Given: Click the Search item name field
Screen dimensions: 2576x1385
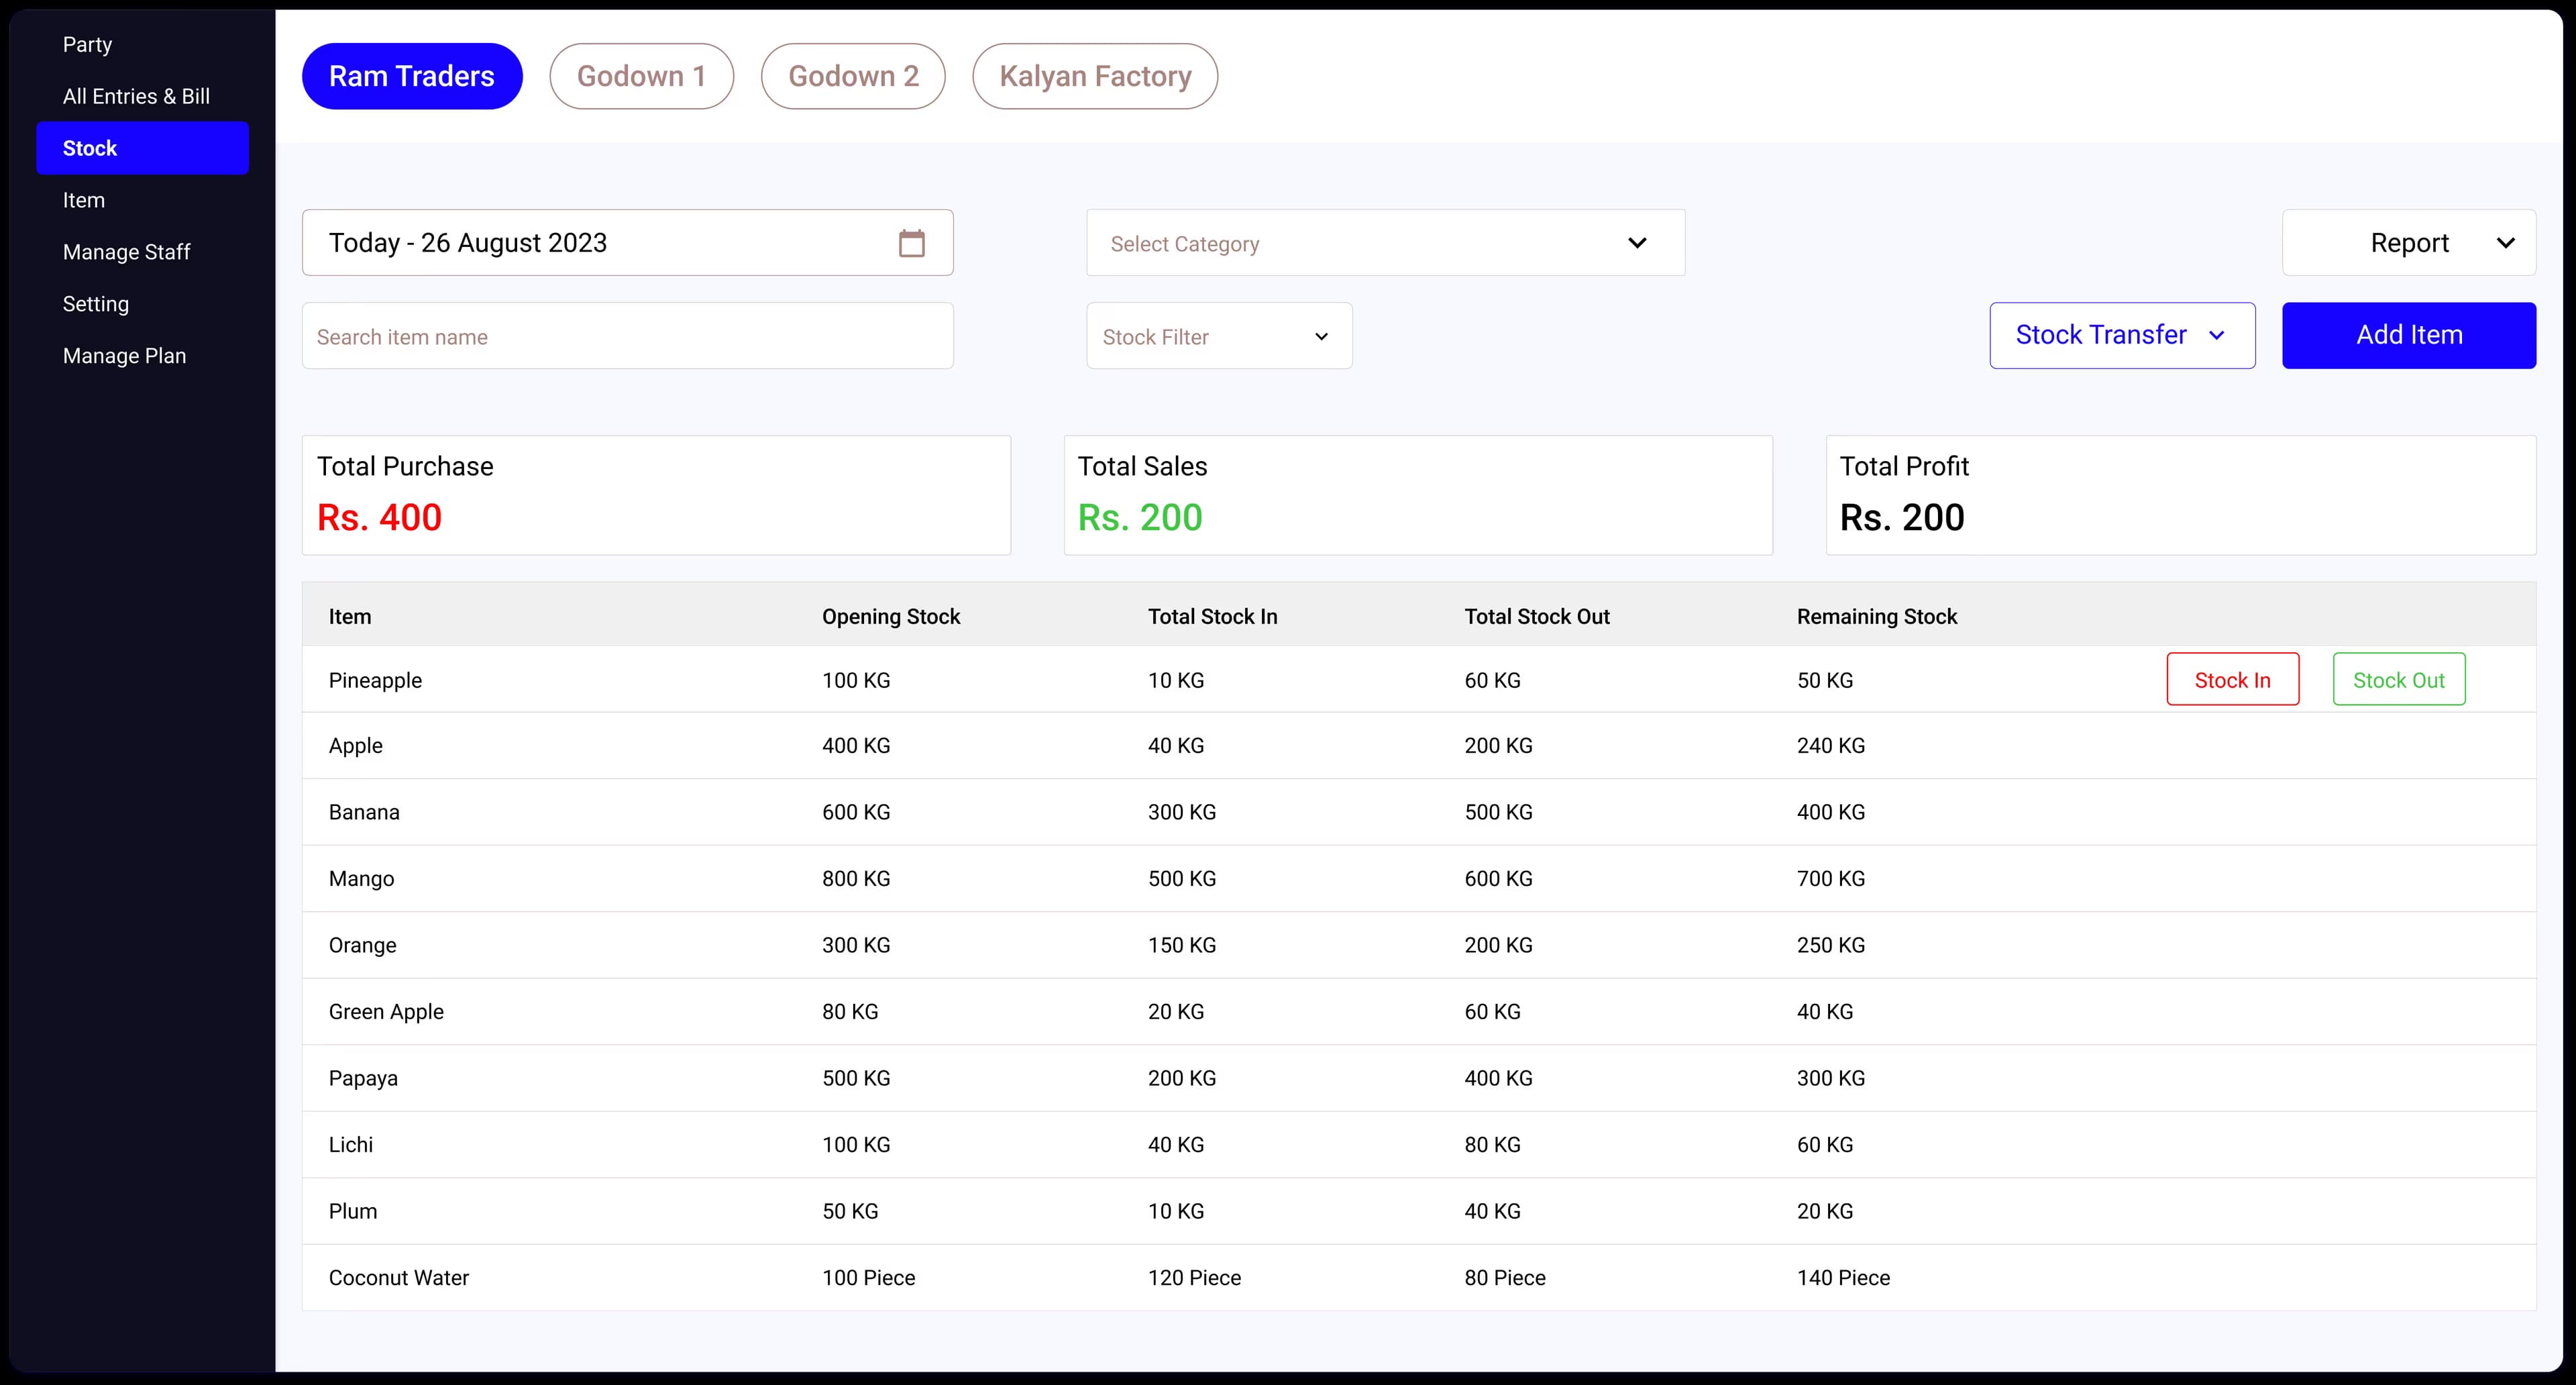Looking at the screenshot, I should coord(628,336).
